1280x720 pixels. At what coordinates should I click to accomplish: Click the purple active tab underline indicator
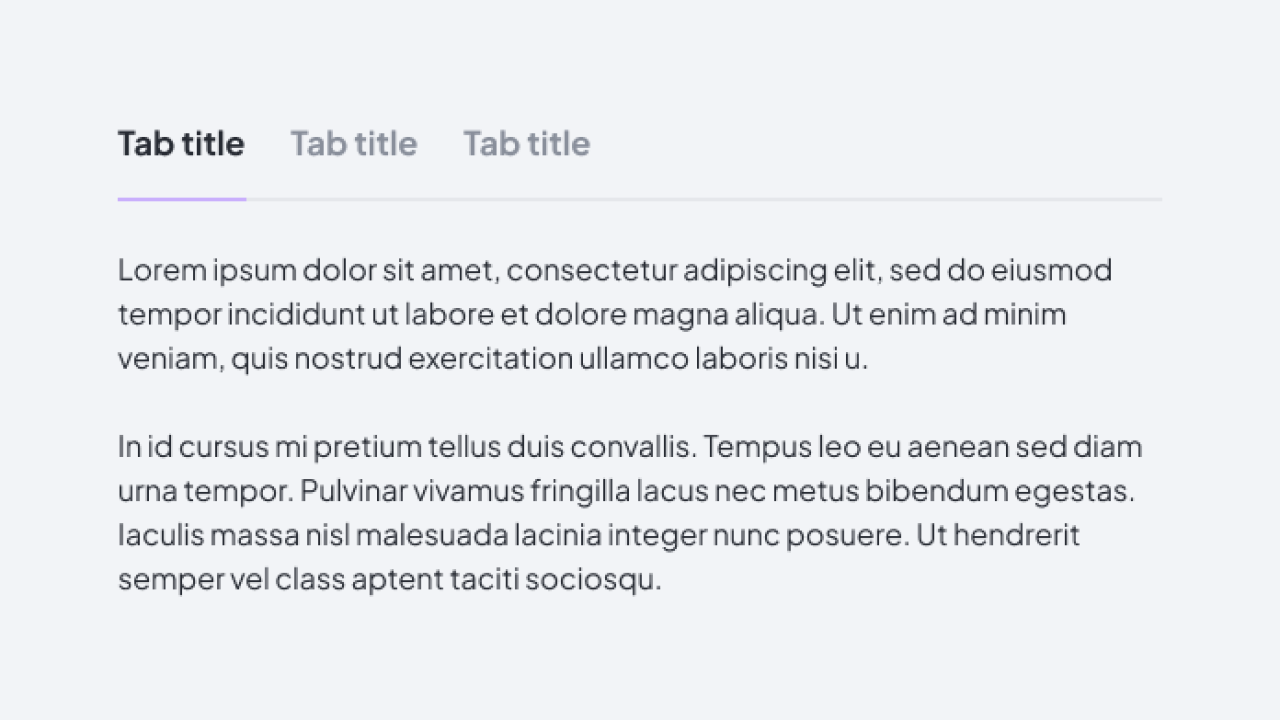coord(181,199)
